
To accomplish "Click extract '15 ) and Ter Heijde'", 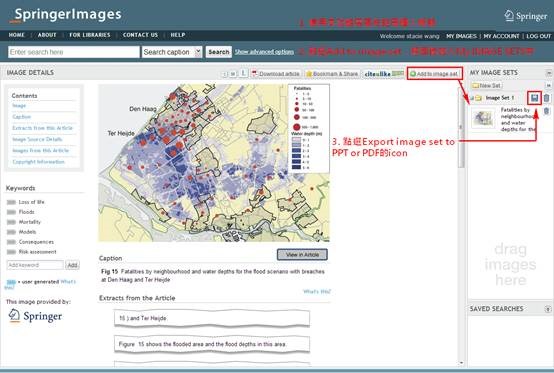I will tap(212, 318).
